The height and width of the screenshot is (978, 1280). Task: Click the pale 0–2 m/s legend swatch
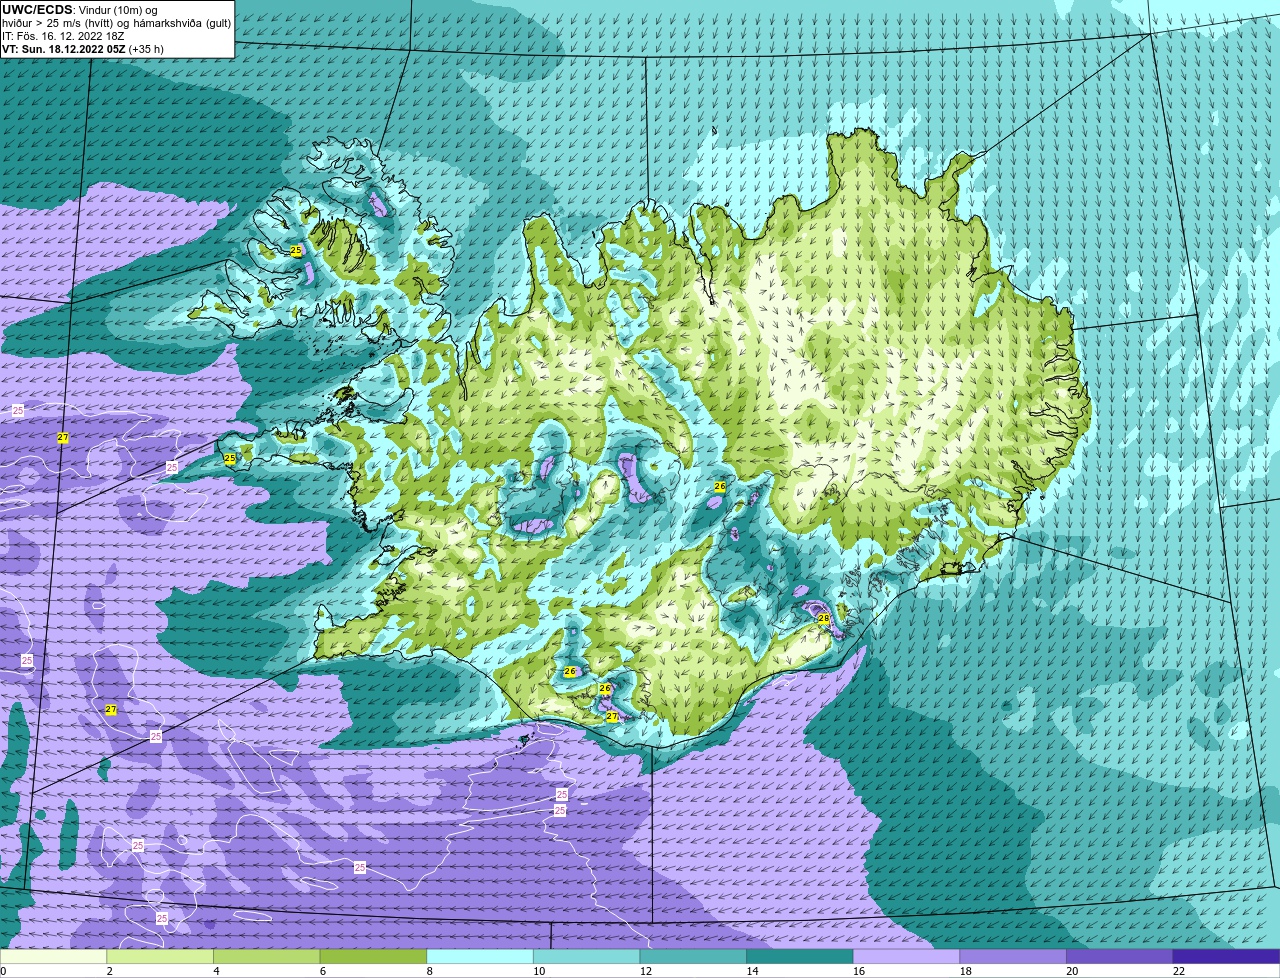(53, 956)
